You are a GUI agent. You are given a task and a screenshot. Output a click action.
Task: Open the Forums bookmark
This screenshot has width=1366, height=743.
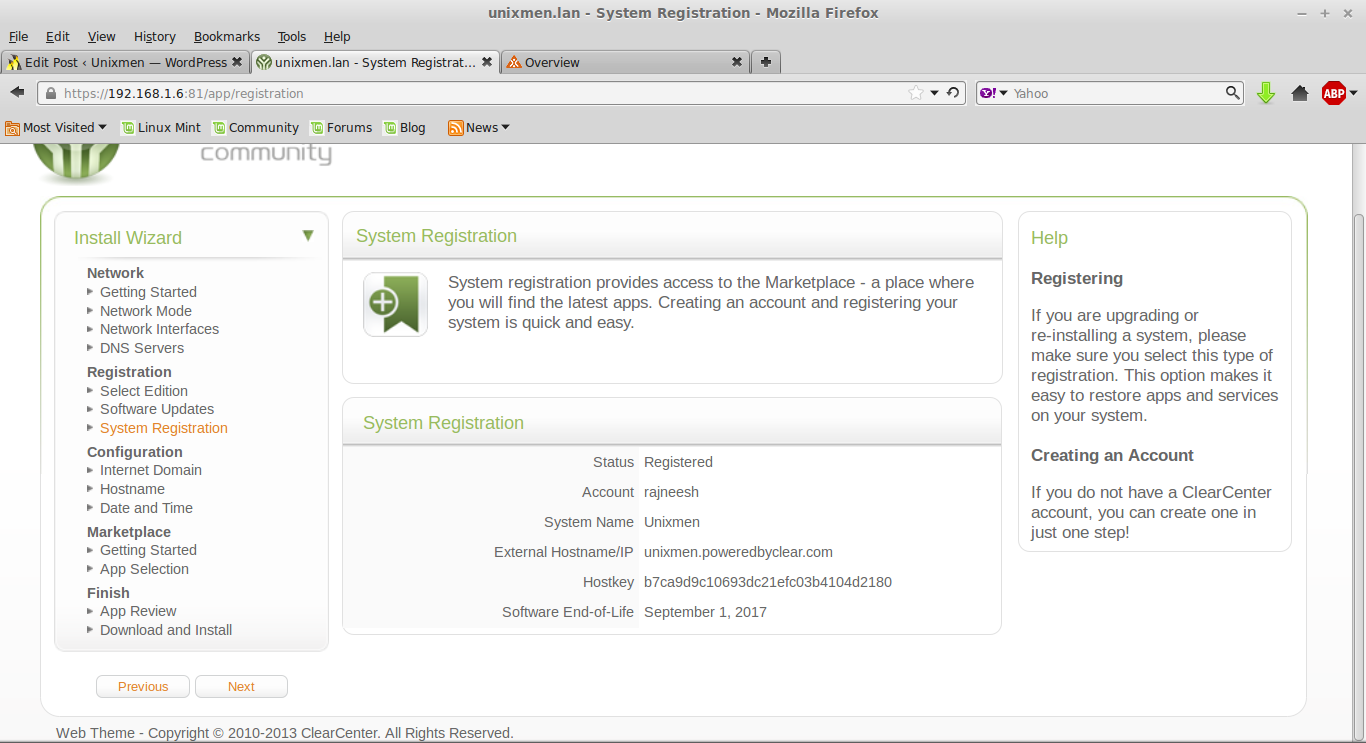pyautogui.click(x=341, y=127)
